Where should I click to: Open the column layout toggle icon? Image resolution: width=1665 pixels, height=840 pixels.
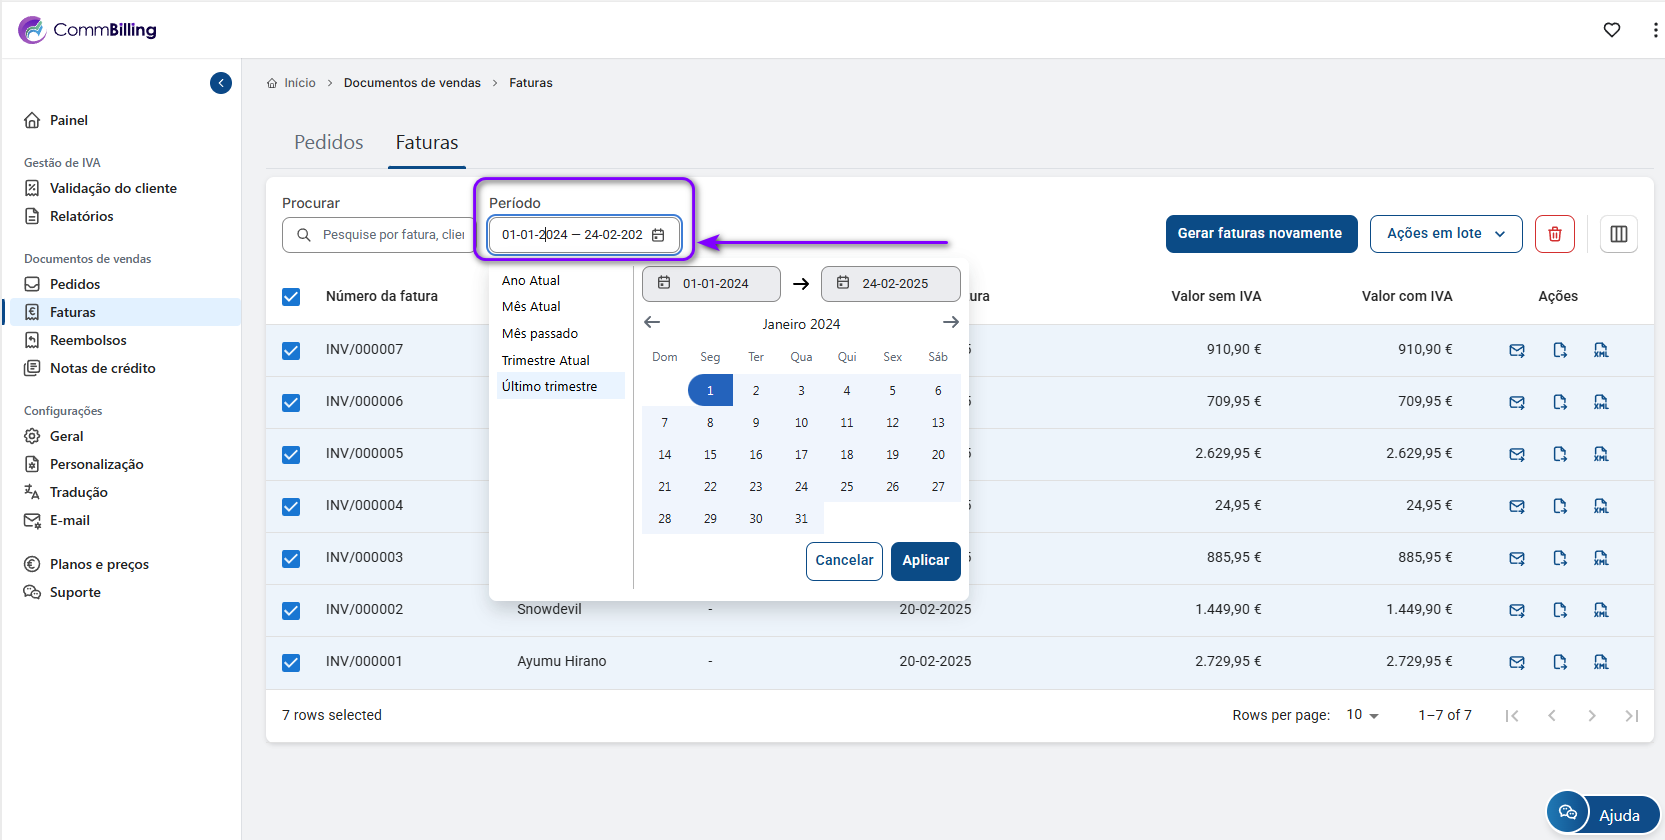1618,234
